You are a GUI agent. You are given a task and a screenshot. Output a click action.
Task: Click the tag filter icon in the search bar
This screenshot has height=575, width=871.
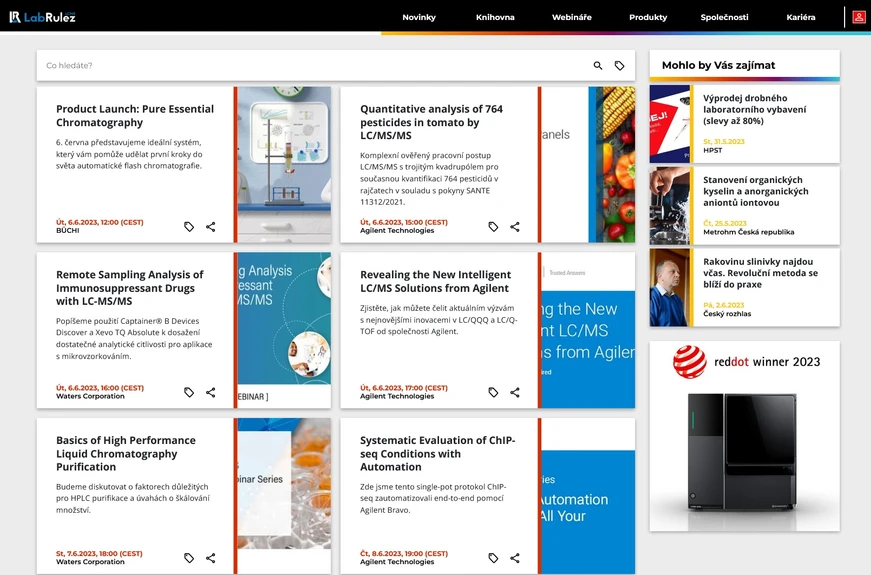pos(619,66)
